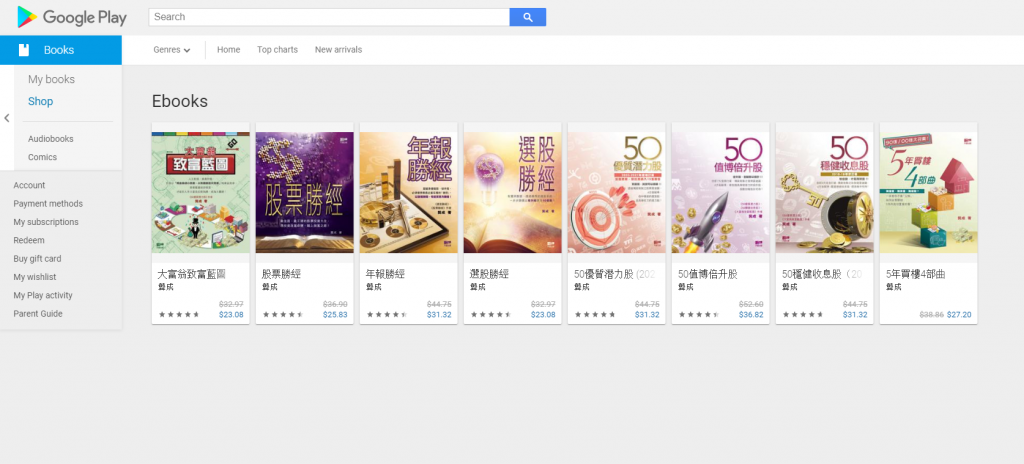This screenshot has width=1024, height=464.
Task: Open My subscriptions
Action: point(46,222)
